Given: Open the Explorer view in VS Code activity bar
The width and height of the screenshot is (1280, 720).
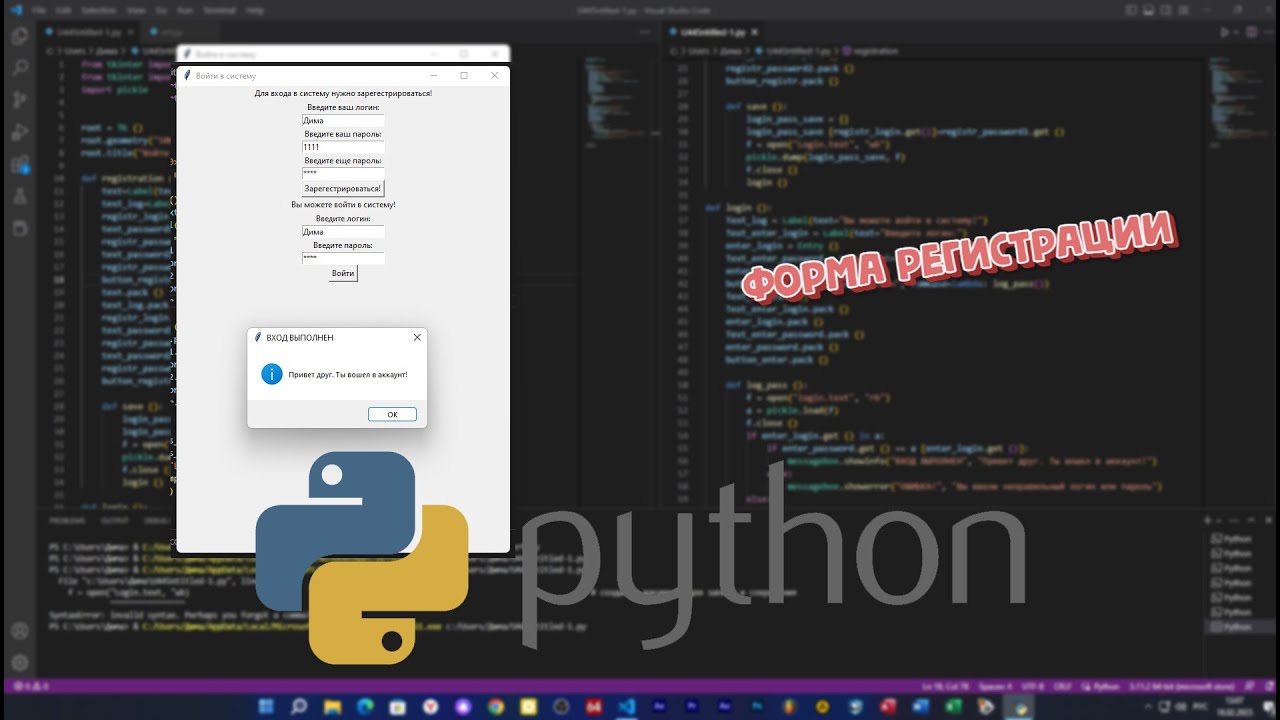Looking at the screenshot, I should tap(19, 37).
